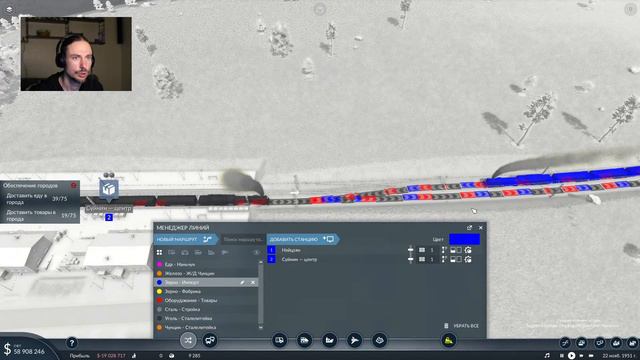Screen dimensions: 640x360
Task: Click the small toggle icon right of line filters
Action: 256,253
